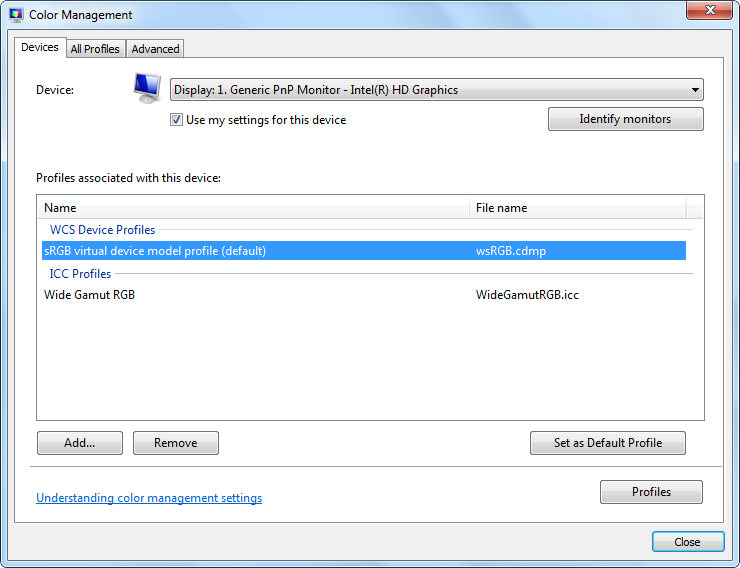
Task: Click the WideGamutRGB.icc file name
Action: [527, 295]
